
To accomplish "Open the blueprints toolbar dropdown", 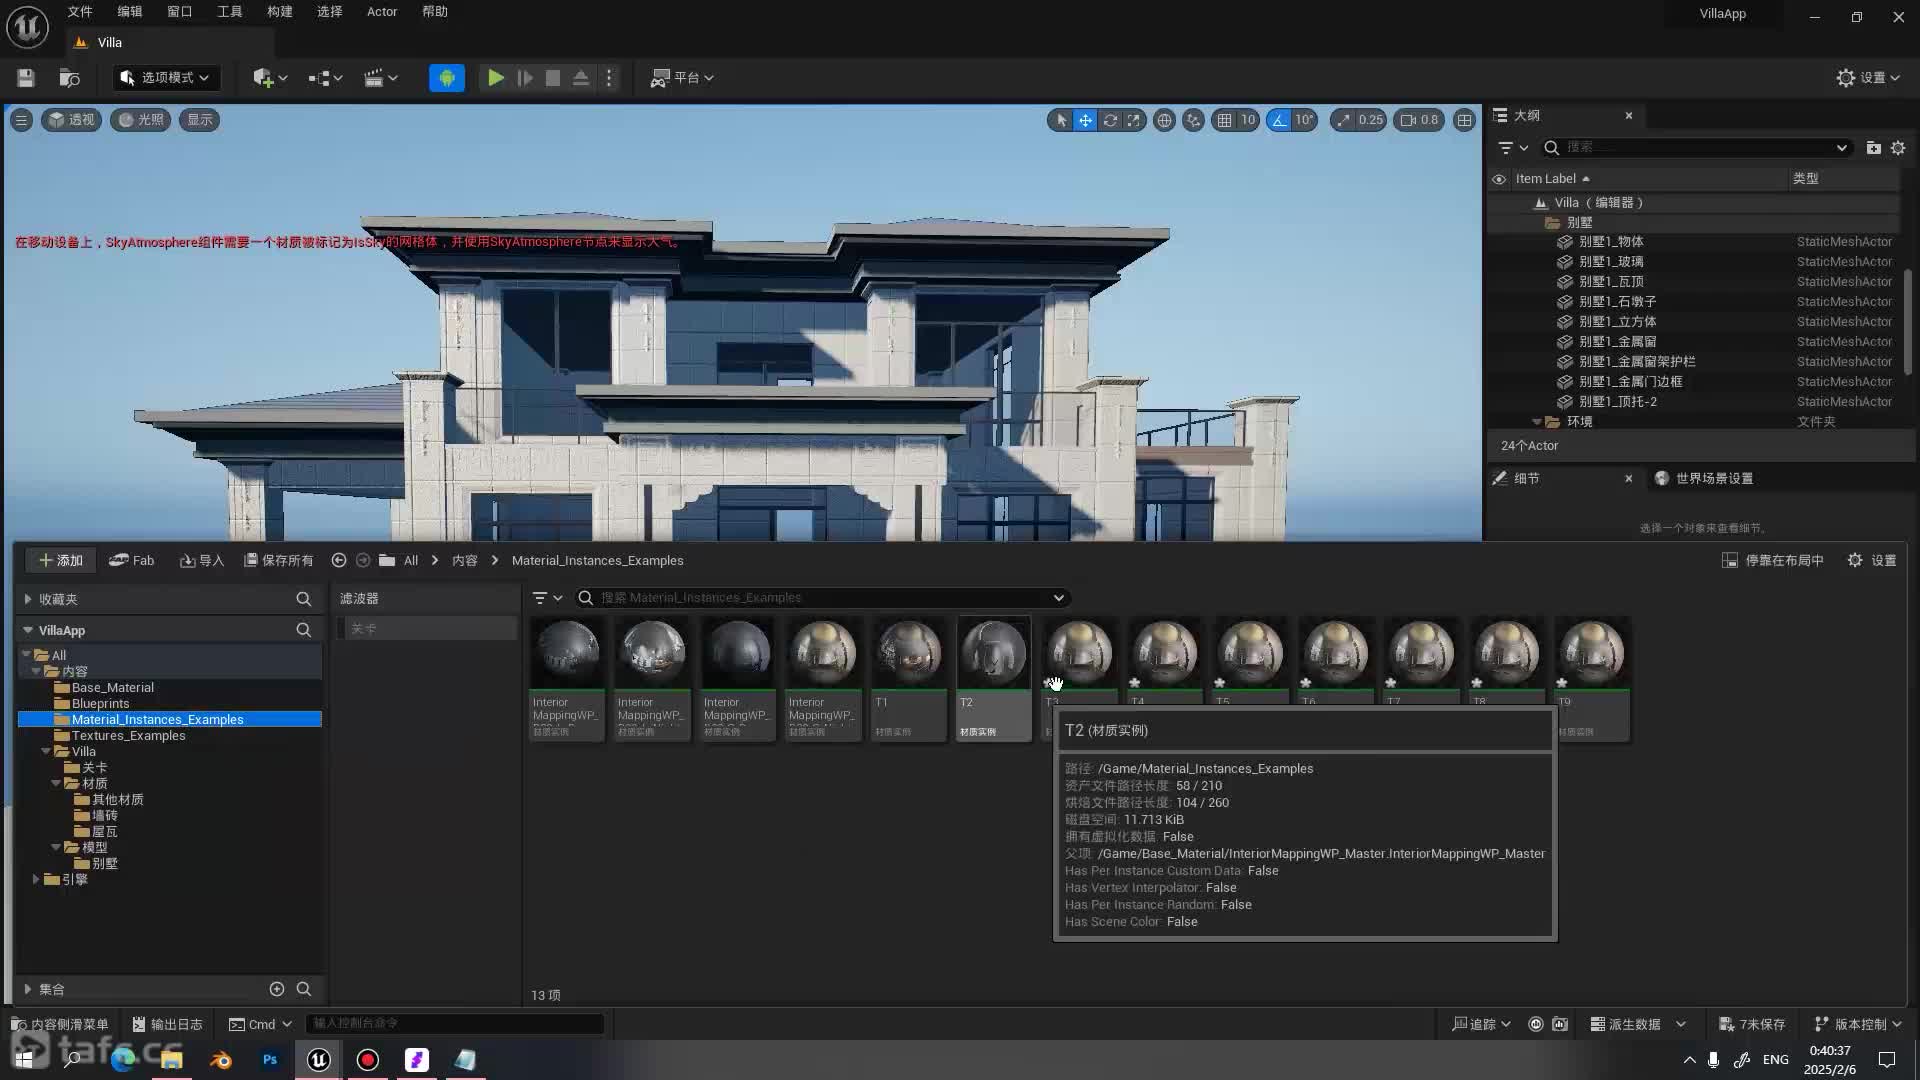I will pos(325,78).
